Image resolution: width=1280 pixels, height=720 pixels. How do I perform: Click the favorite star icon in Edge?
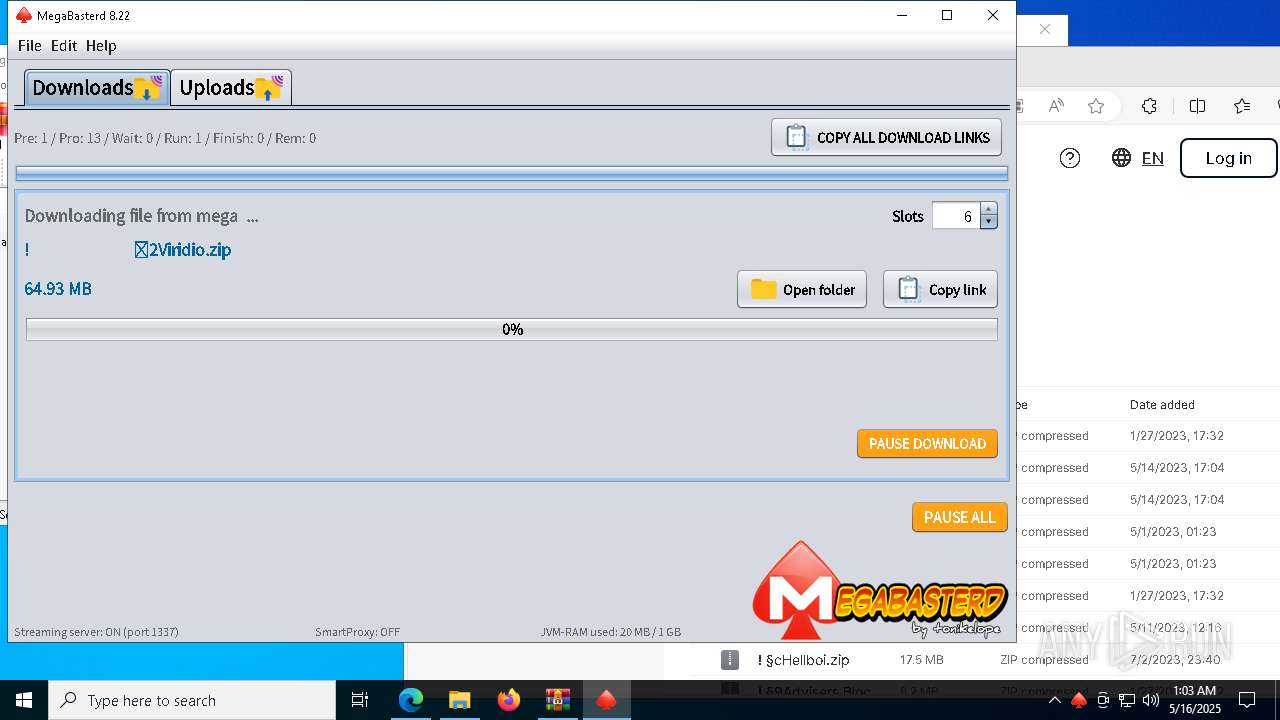1096,106
